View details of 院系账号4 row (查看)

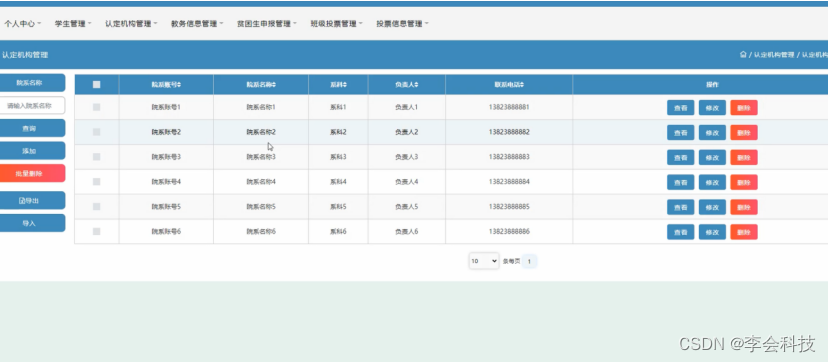coord(680,182)
